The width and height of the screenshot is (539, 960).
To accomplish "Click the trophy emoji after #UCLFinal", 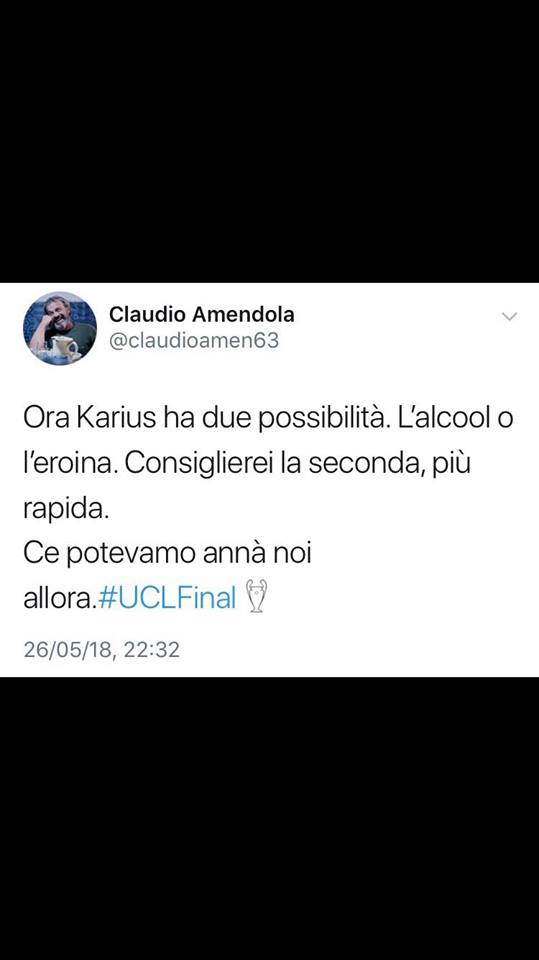I will [257, 597].
